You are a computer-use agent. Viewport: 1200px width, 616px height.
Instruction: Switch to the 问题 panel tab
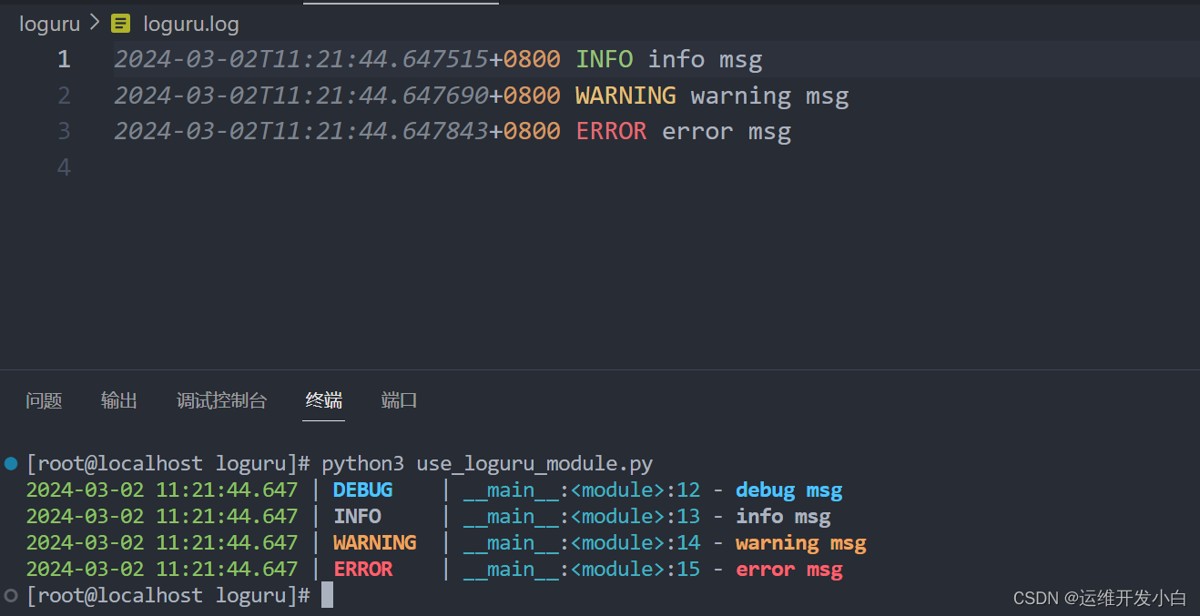pyautogui.click(x=44, y=401)
